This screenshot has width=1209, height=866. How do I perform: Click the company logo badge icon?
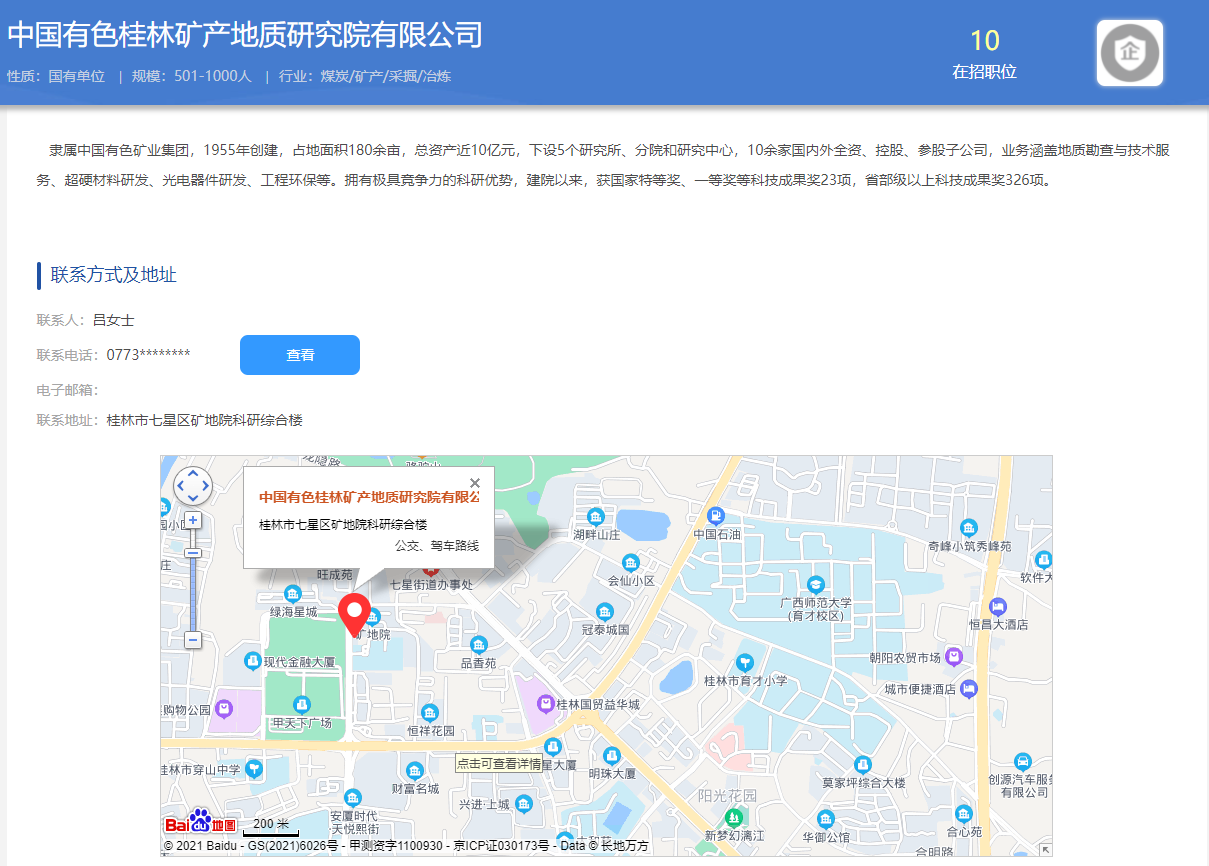(x=1130, y=53)
